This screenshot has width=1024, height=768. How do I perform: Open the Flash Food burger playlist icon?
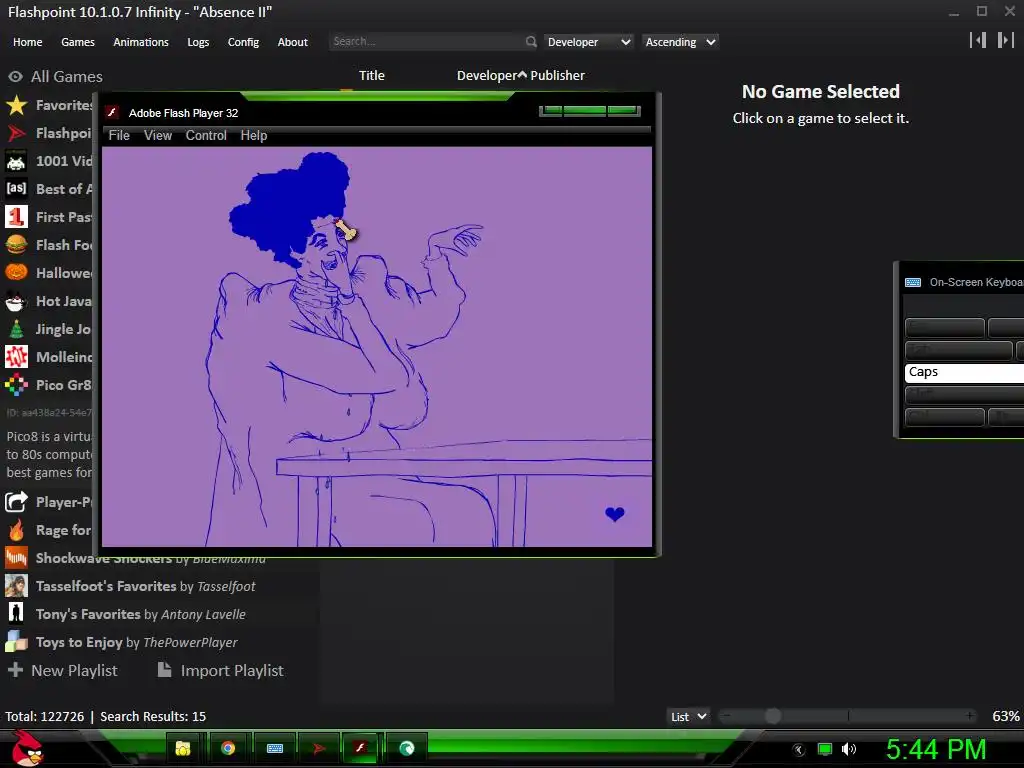16,245
